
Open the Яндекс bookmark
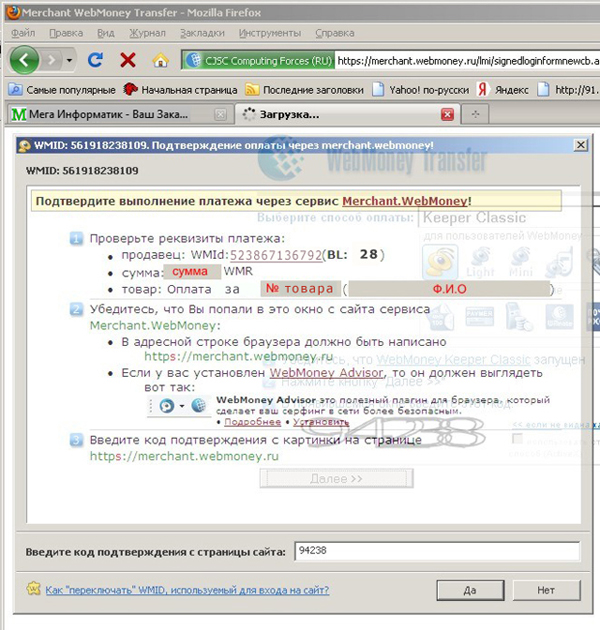503,90
